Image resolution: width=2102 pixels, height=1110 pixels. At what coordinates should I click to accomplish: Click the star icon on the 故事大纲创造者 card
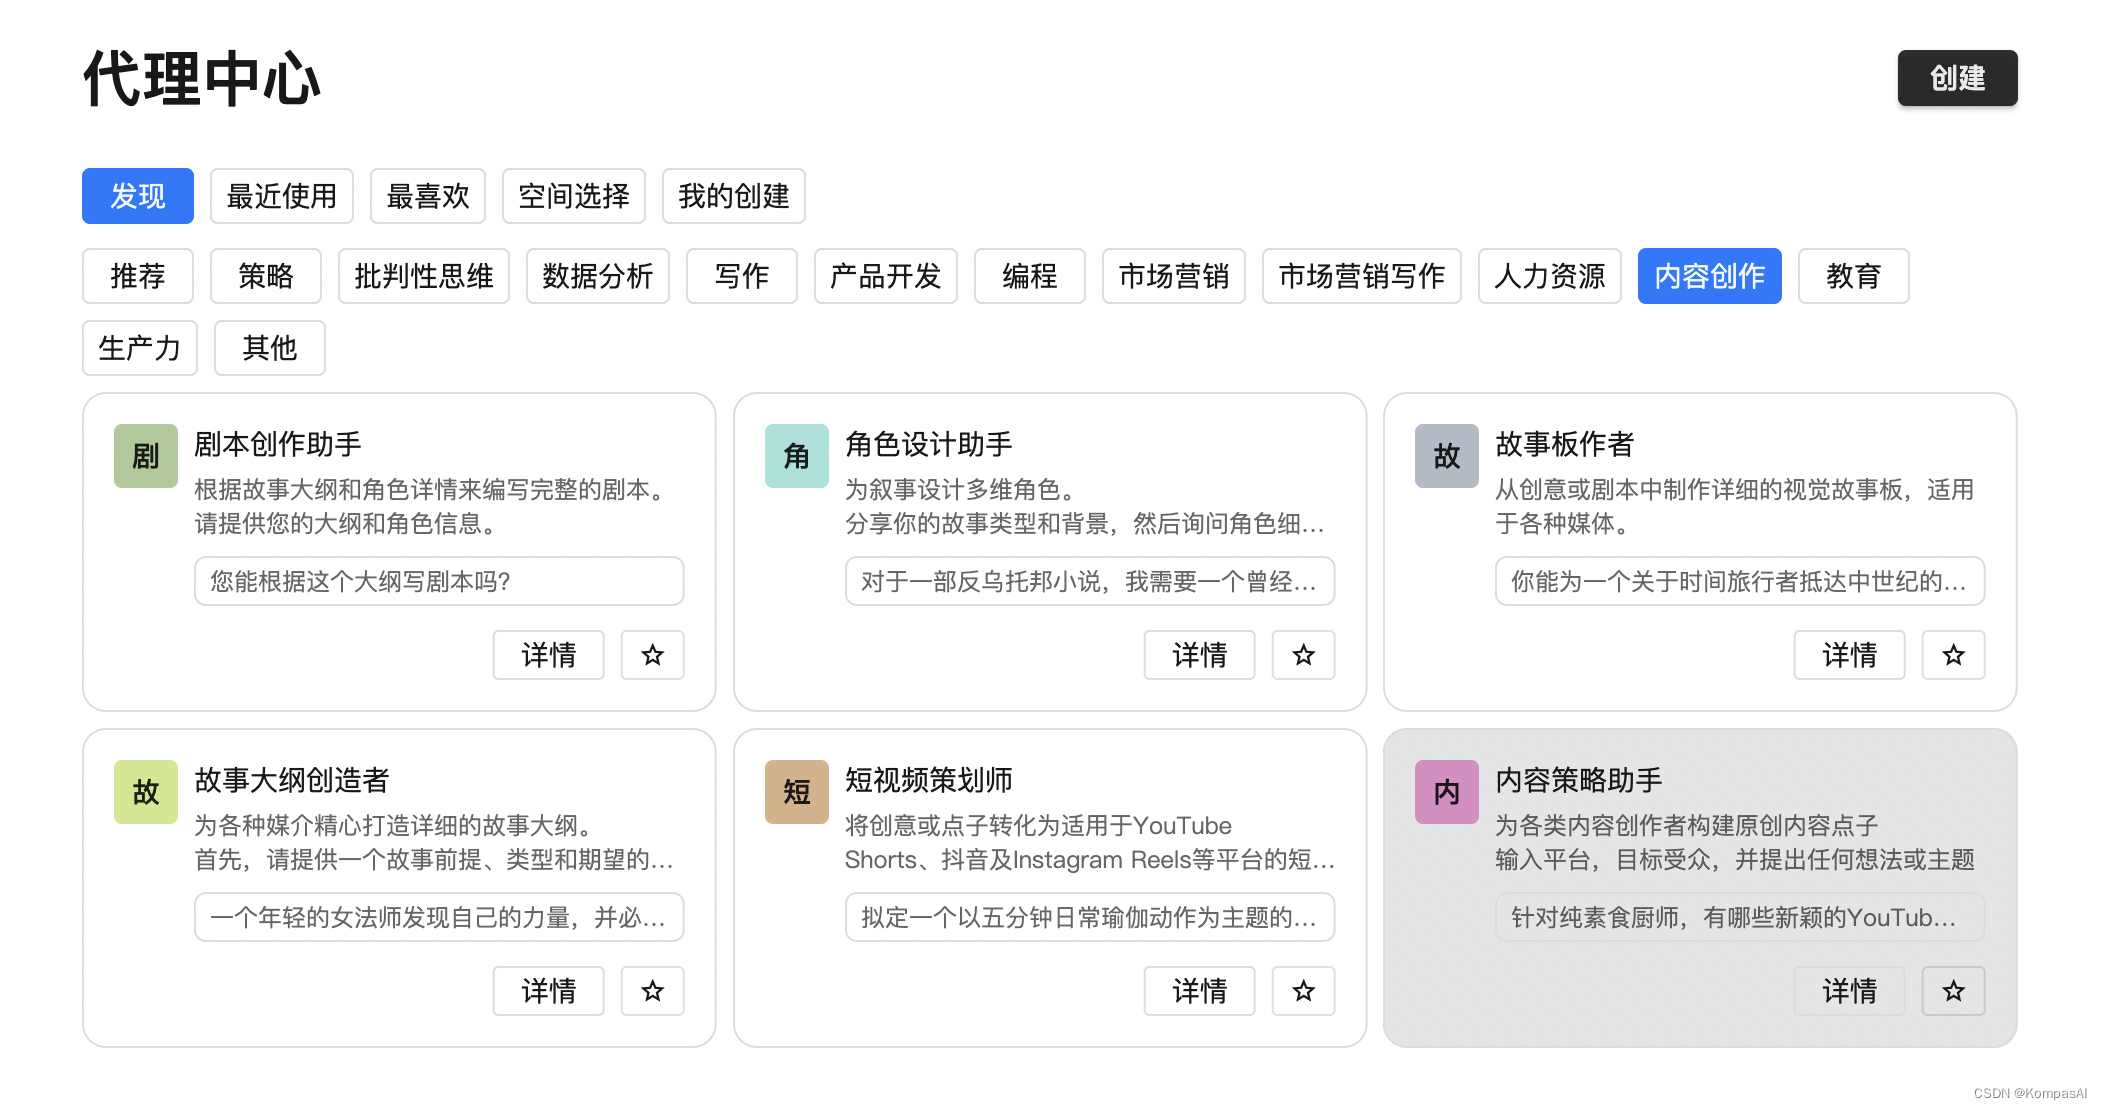coord(652,991)
